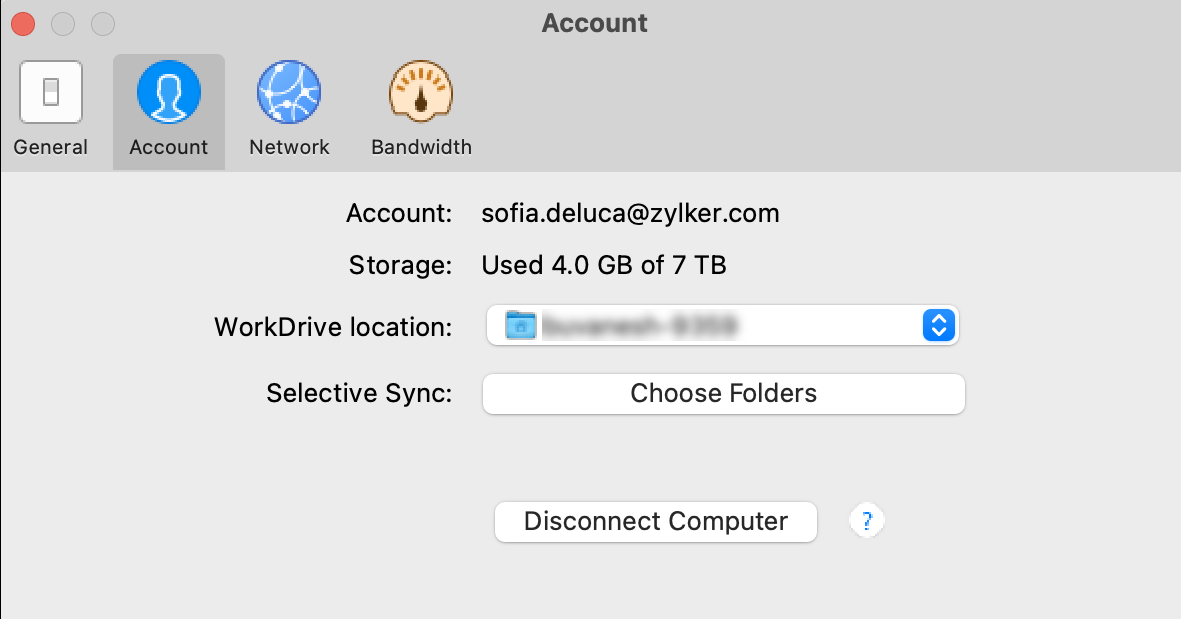Viewport: 1181px width, 619px height.
Task: Click the Choose Folders button
Action: pyautogui.click(x=723, y=394)
